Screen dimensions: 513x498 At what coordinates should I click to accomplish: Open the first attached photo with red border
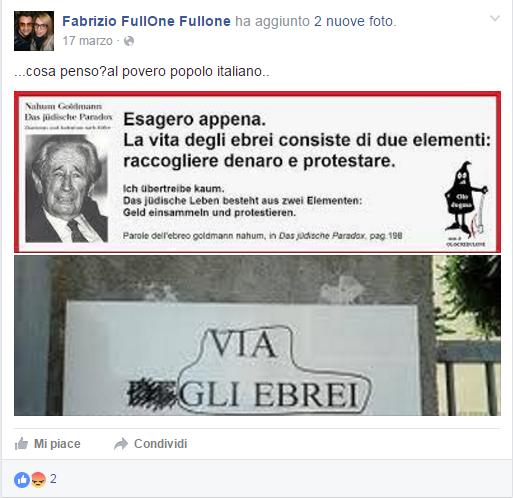point(257,172)
